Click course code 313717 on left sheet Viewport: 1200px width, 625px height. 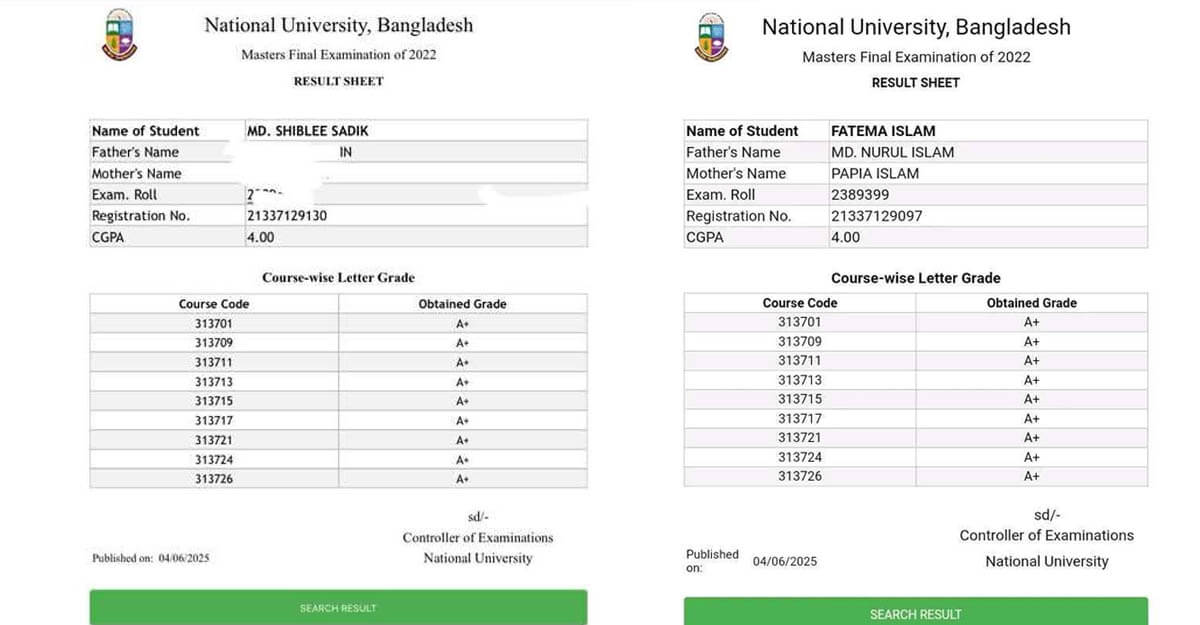(x=214, y=421)
